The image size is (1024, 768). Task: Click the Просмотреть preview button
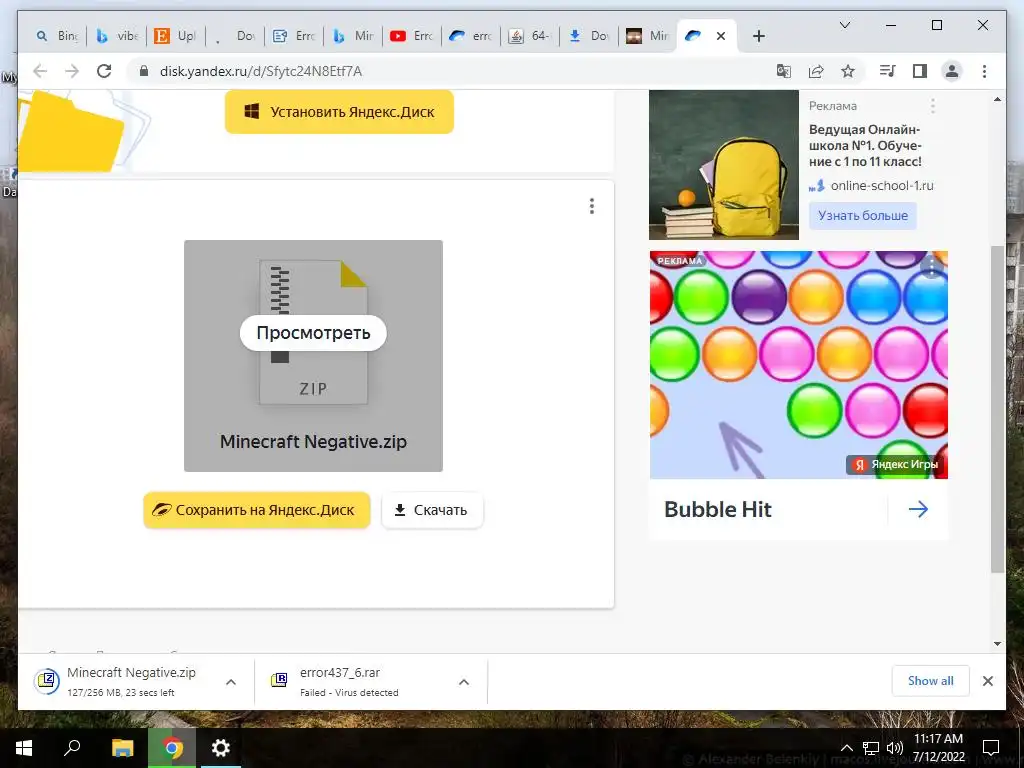tap(313, 333)
